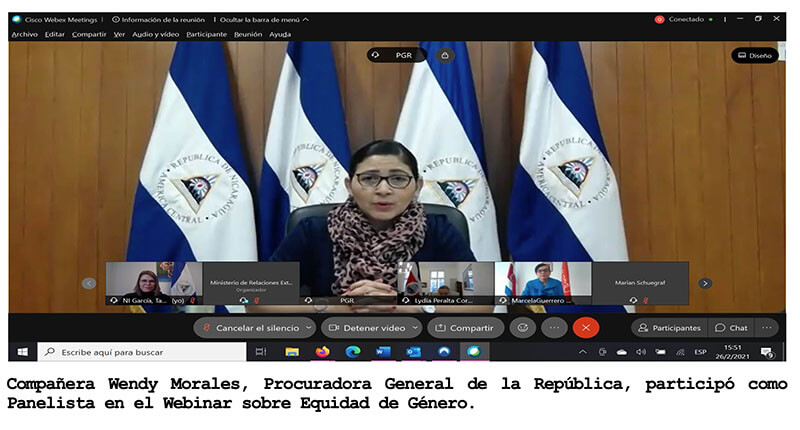Open the Participantes panel
800x430 pixels.
tap(669, 328)
